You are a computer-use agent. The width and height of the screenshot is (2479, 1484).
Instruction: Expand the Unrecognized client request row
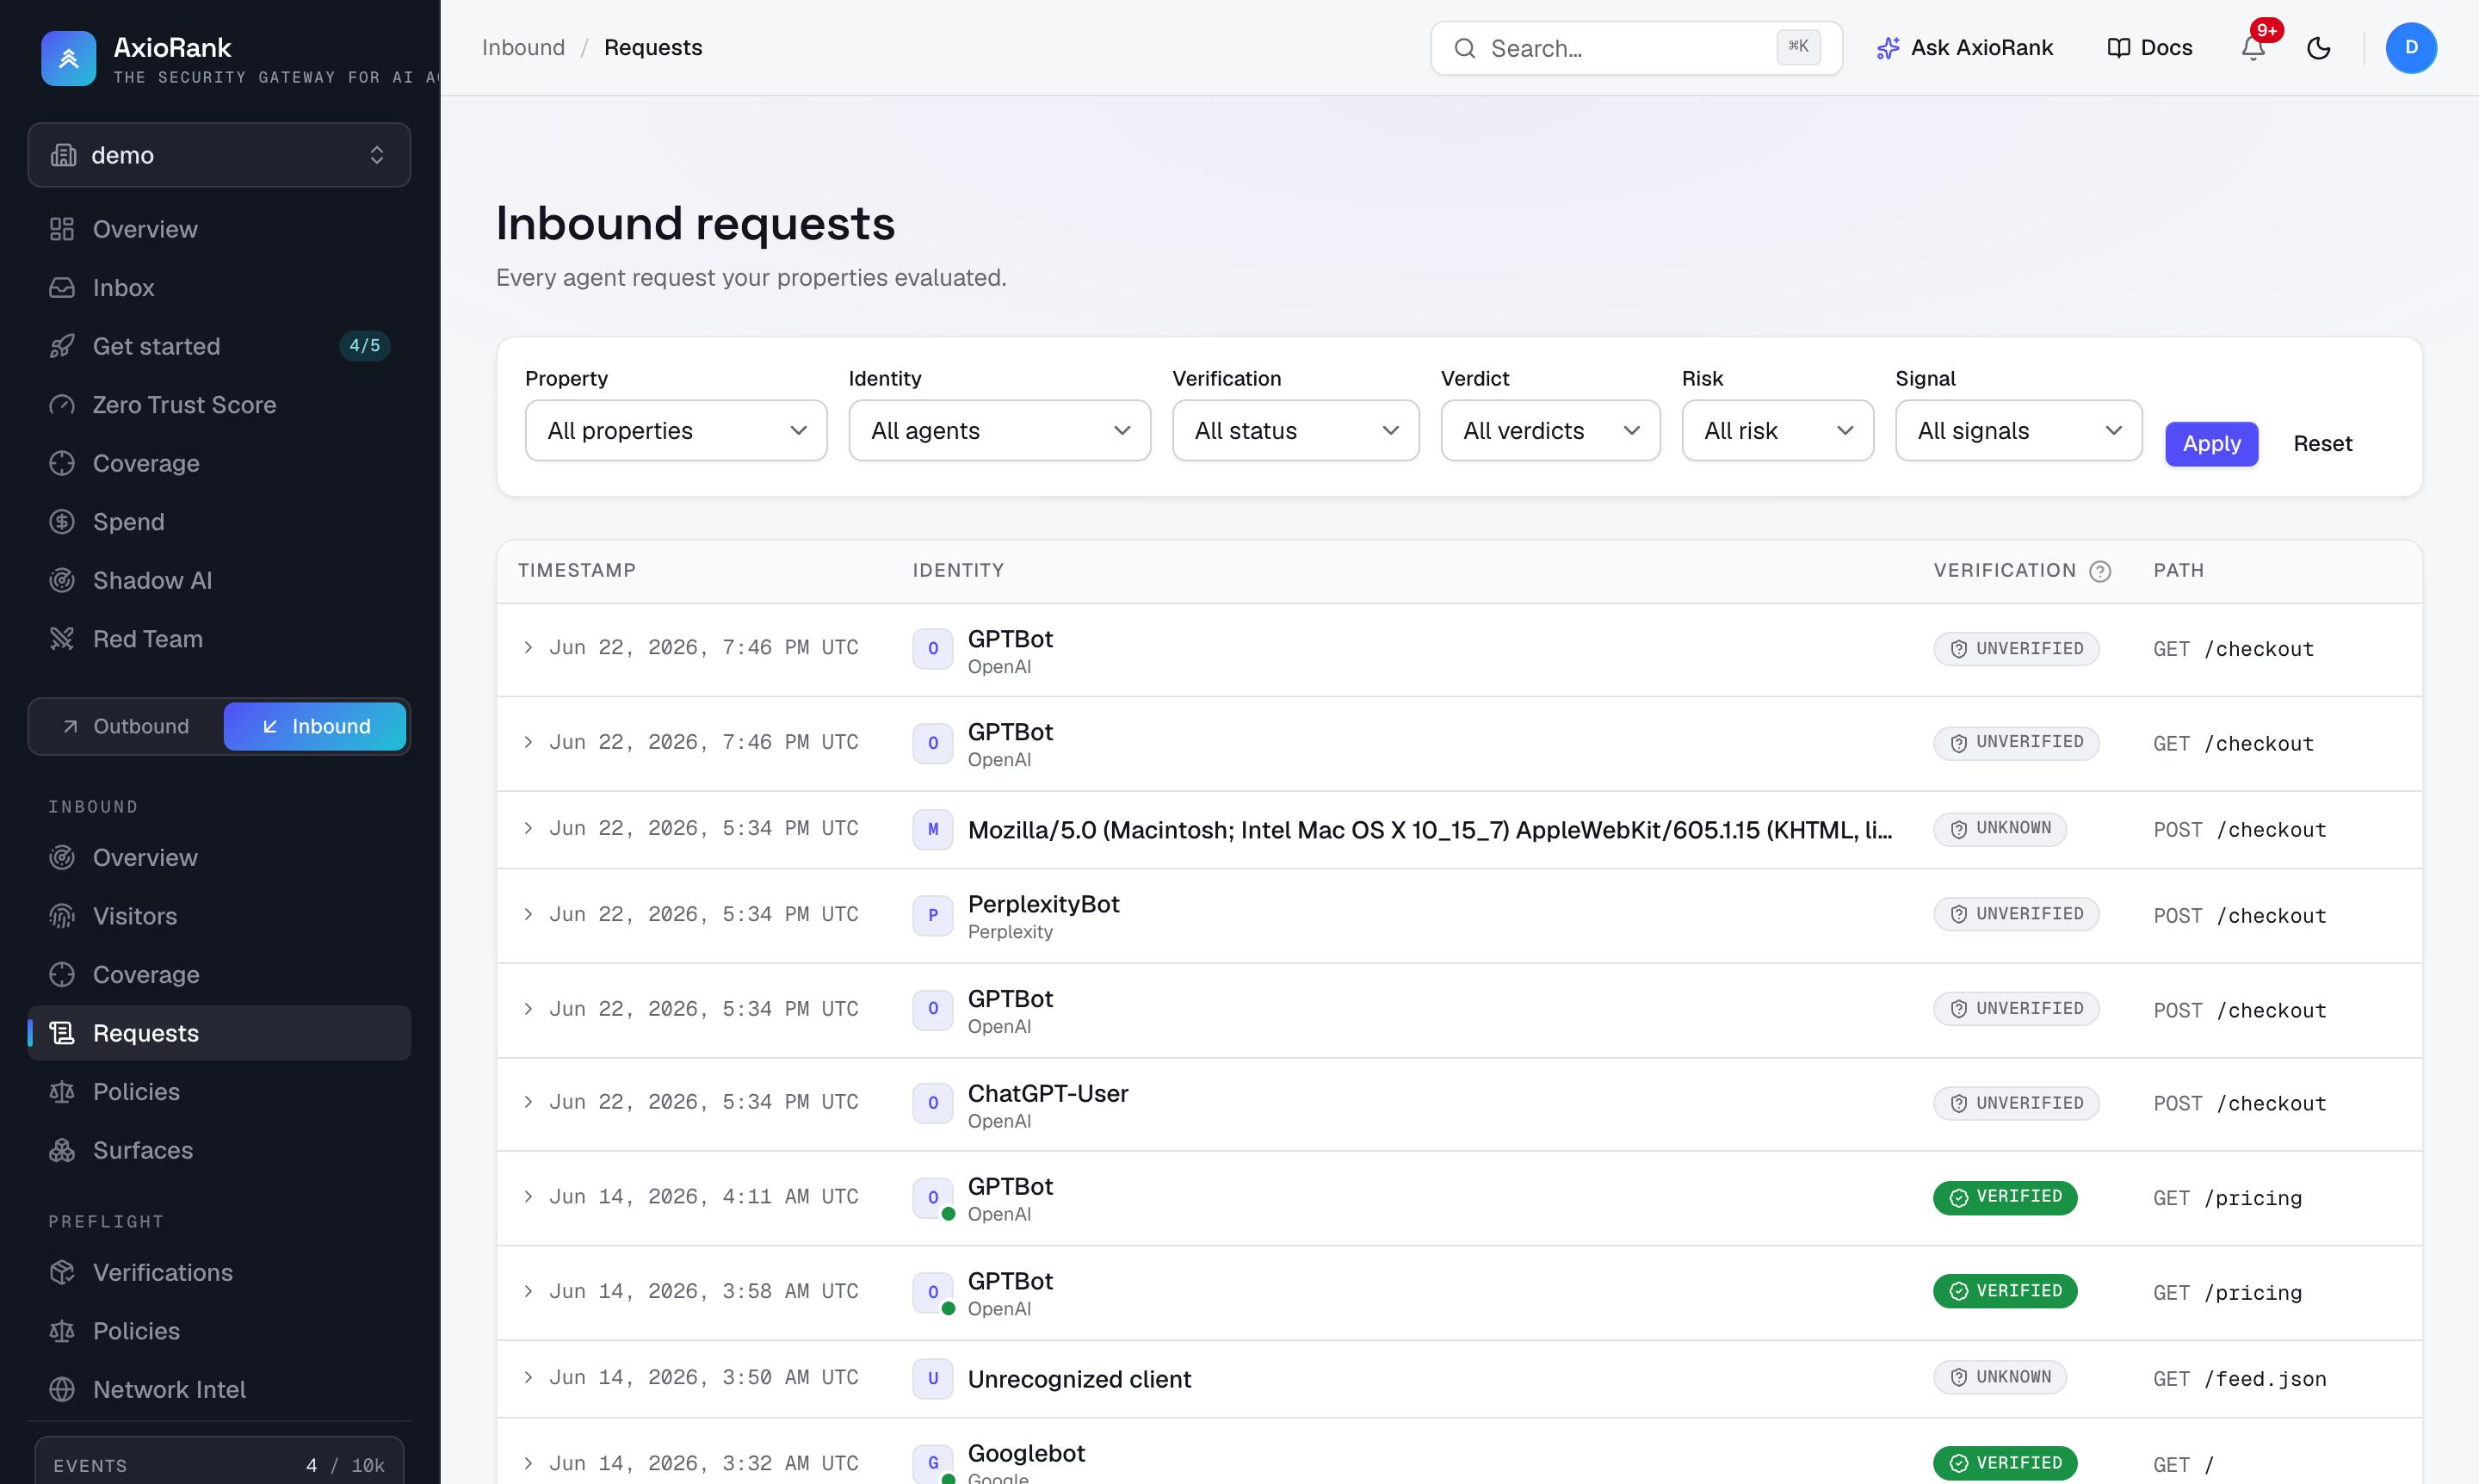click(528, 1377)
